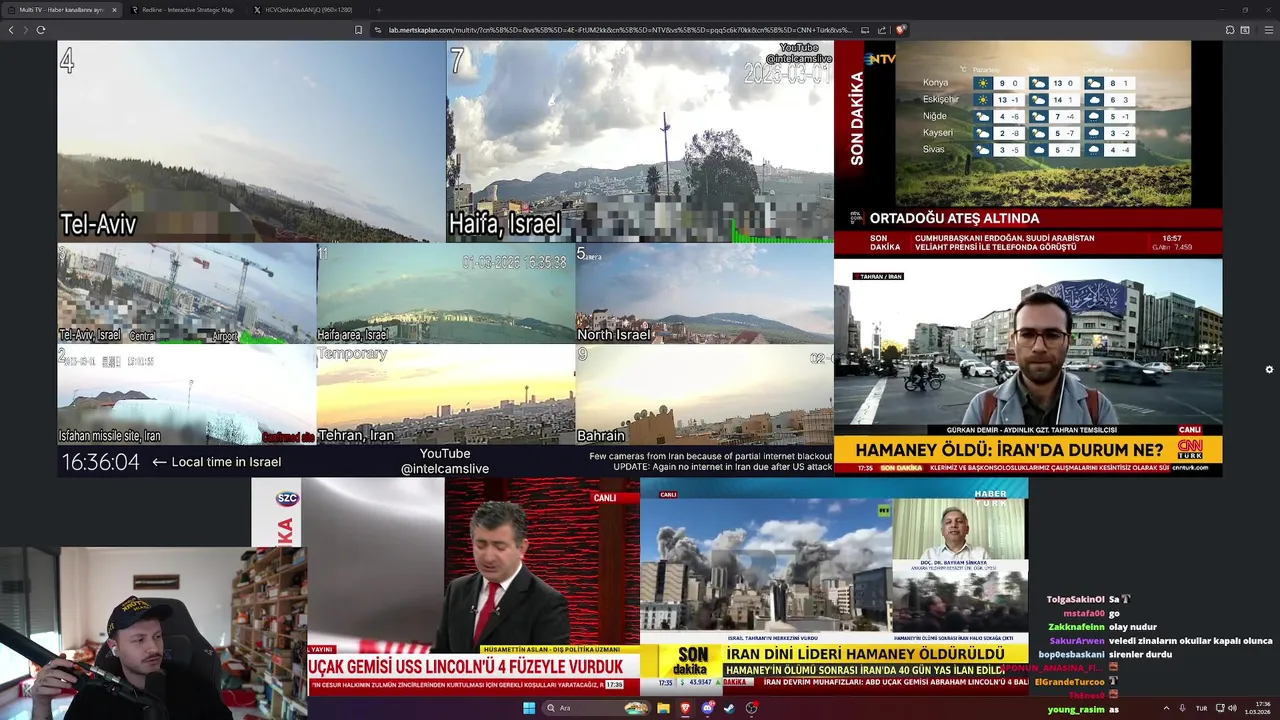Click the NTV weather broadcast panel
Viewport: 1280px width, 720px height.
coord(1028,148)
